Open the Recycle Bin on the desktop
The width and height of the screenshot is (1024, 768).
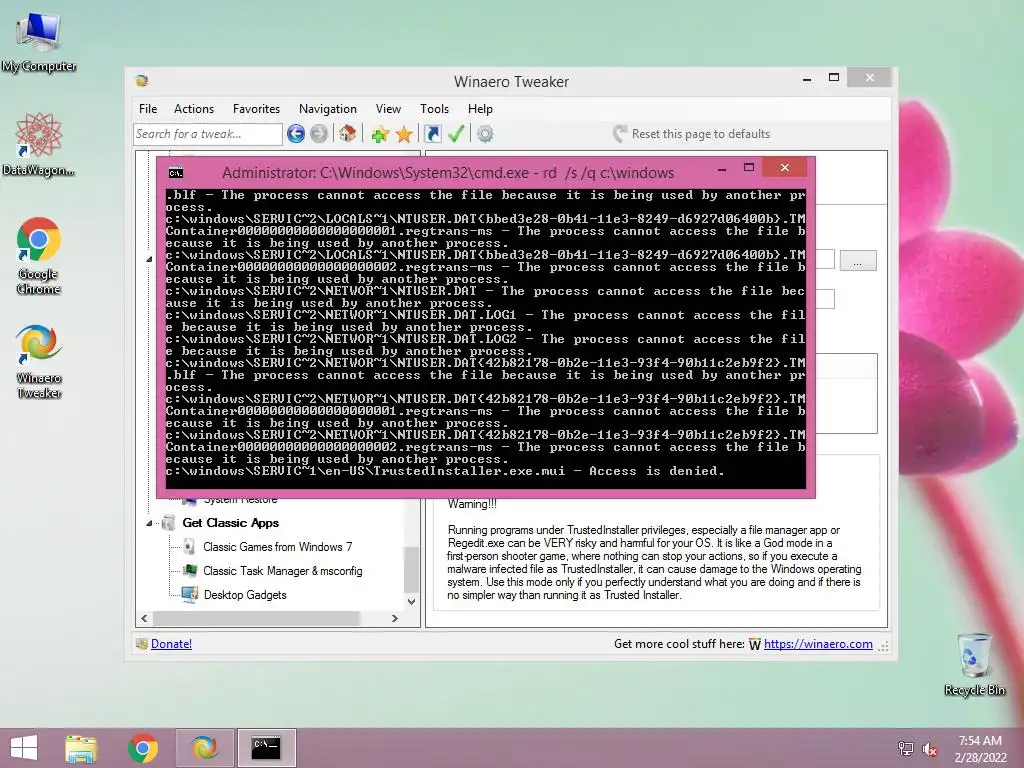(974, 664)
